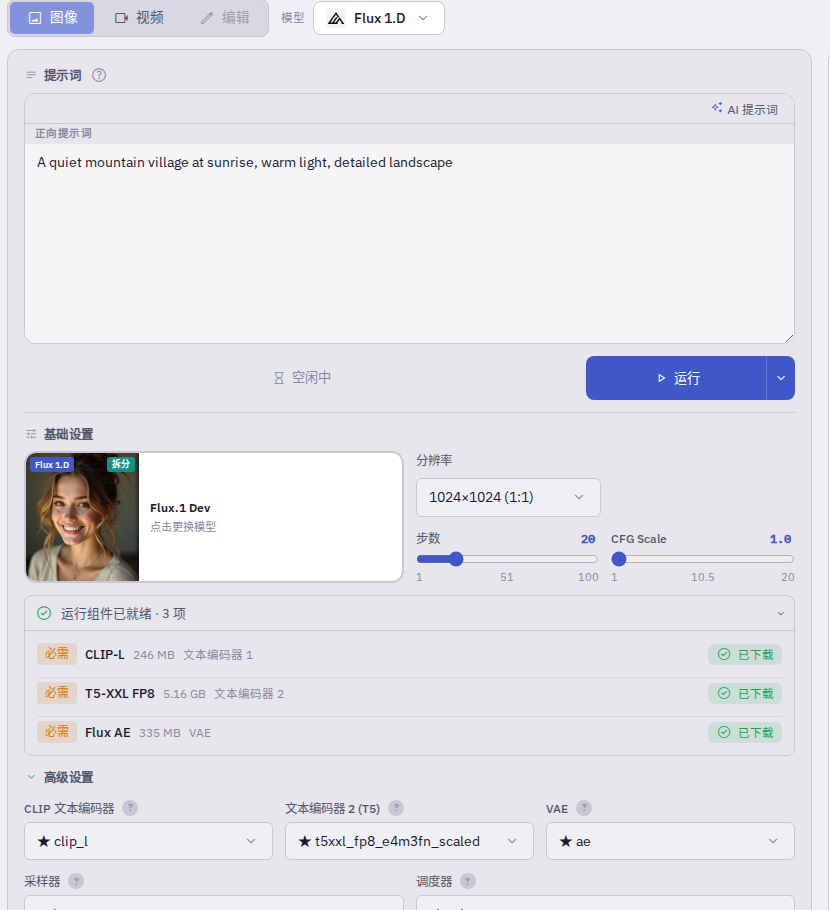The width and height of the screenshot is (830, 910).
Task: Open the 1024×1024 (1:1) resolution dropdown
Action: pyautogui.click(x=508, y=497)
